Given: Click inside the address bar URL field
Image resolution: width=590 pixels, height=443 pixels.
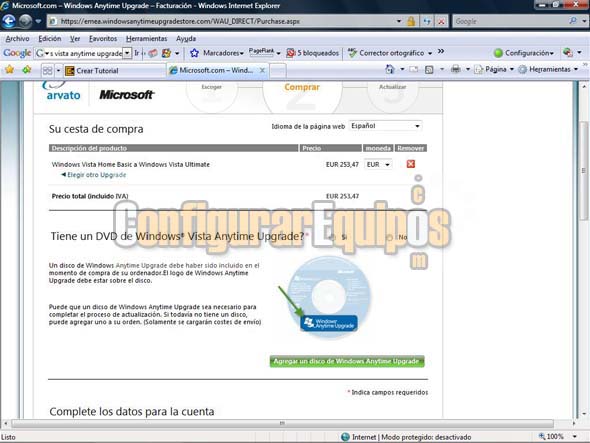Looking at the screenshot, I should [226, 21].
